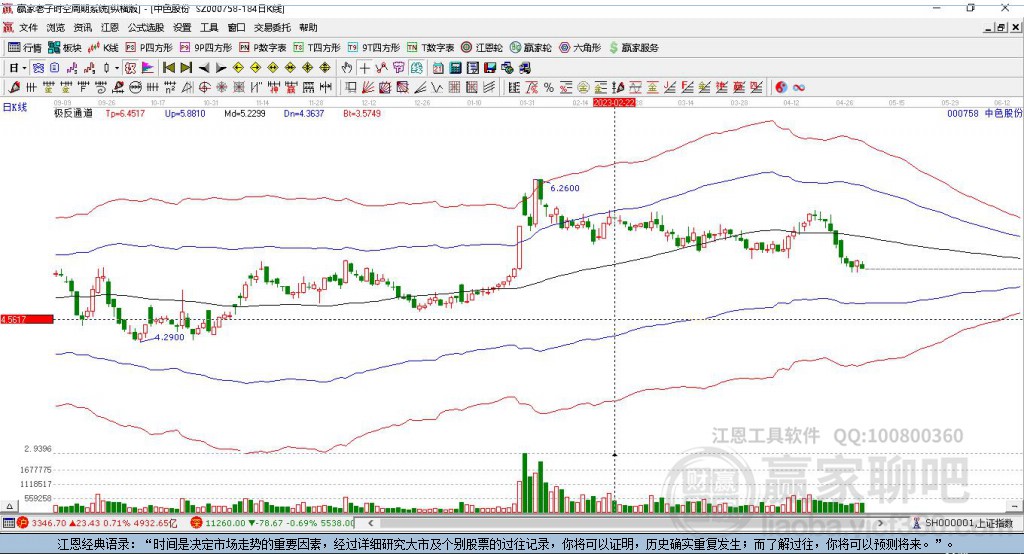The height and width of the screenshot is (554, 1024).
Task: Open the 9P四方形 tool
Action: pyautogui.click(x=206, y=48)
